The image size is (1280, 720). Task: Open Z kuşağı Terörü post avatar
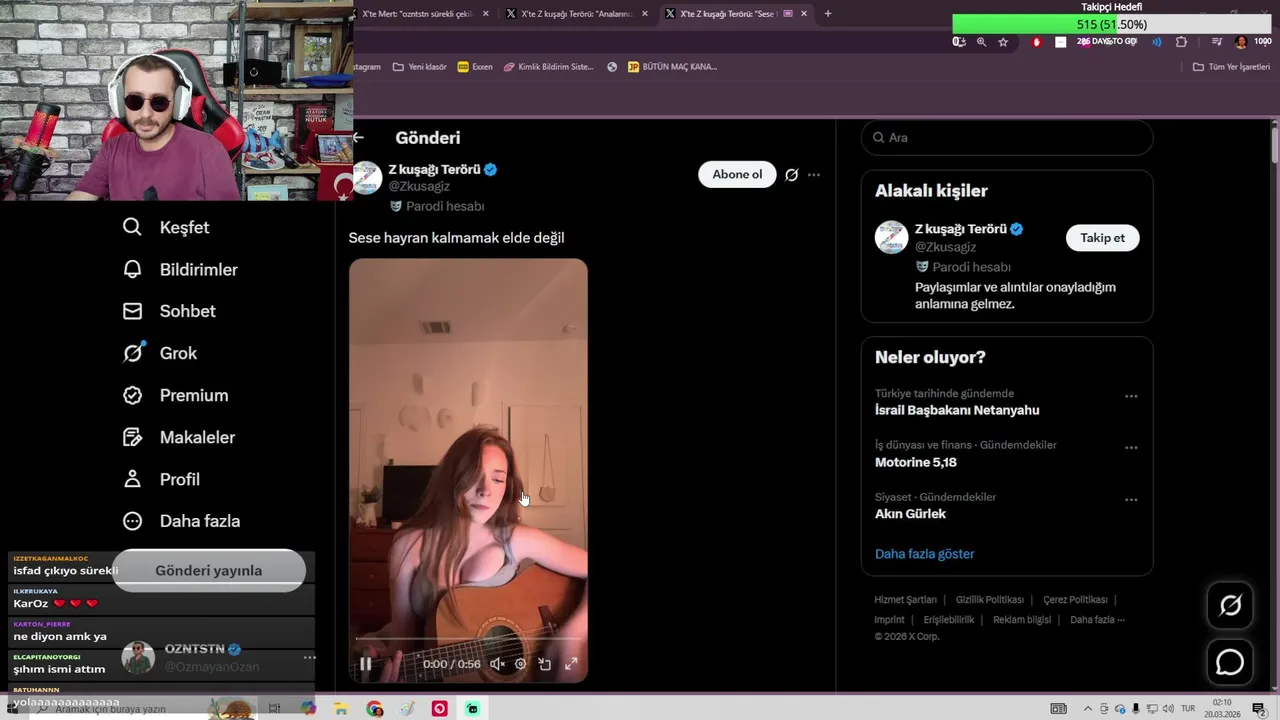(x=366, y=178)
